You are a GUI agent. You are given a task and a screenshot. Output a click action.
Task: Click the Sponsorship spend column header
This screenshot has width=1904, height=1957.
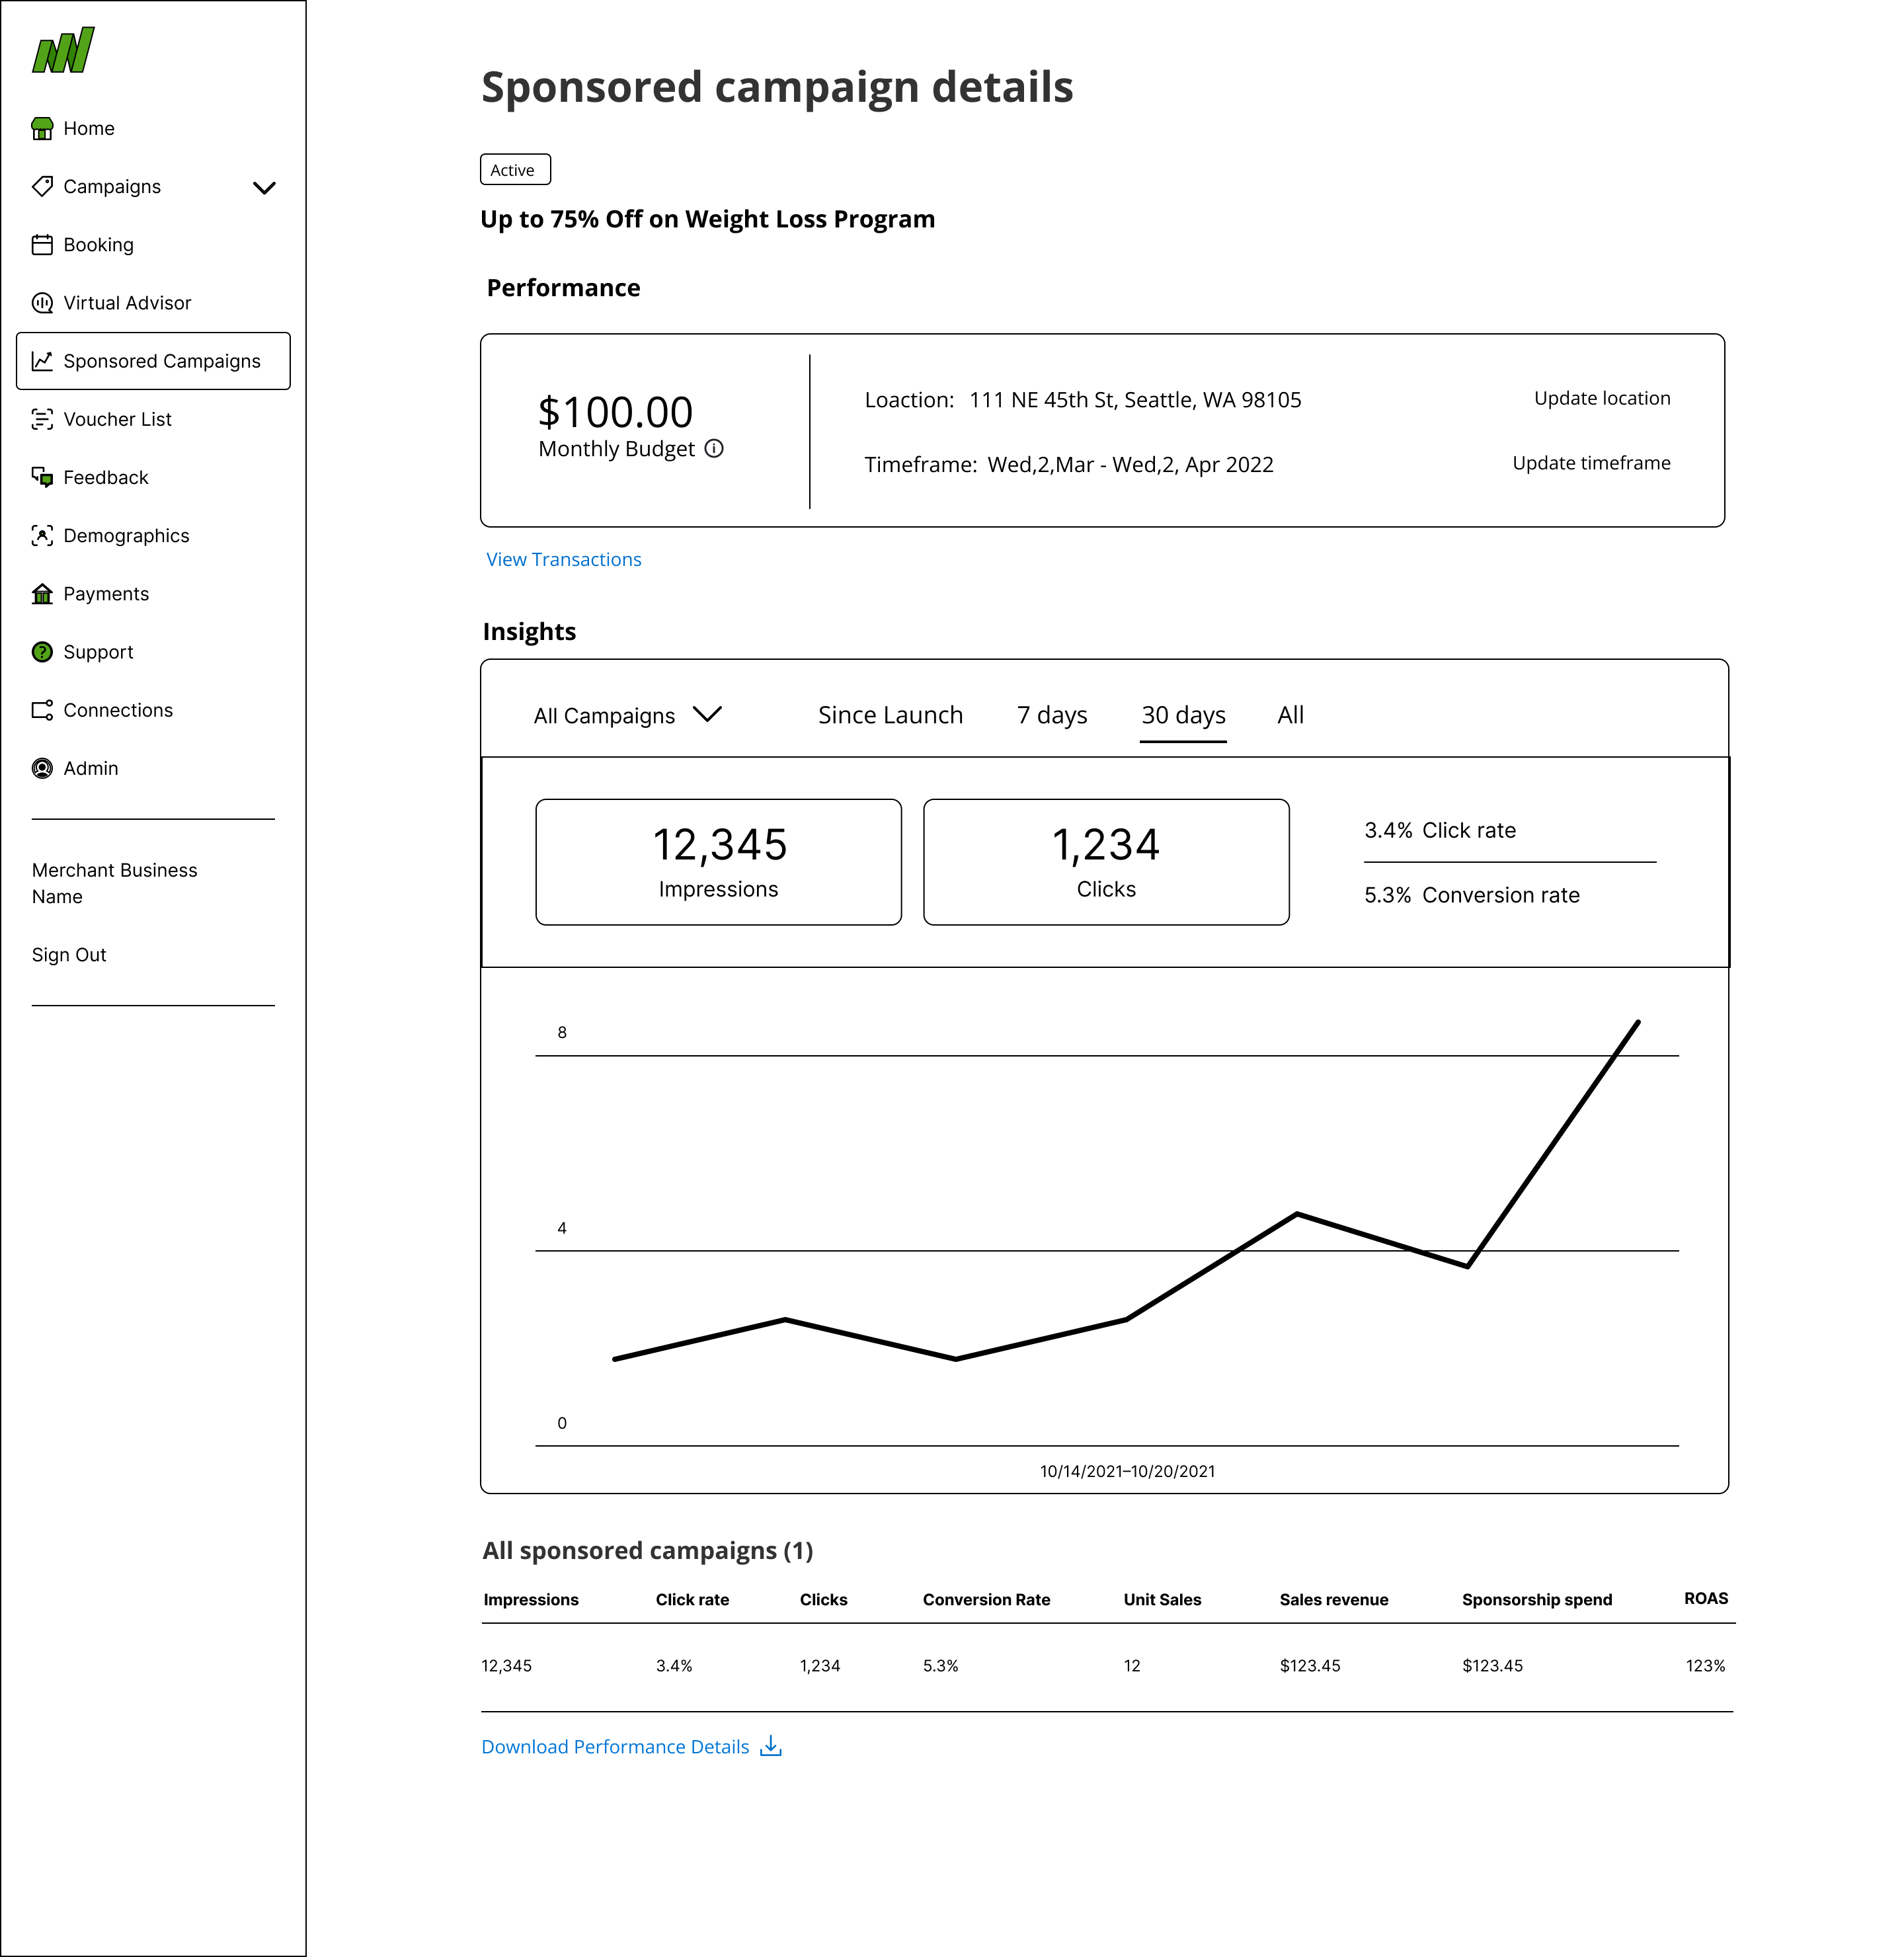point(1537,1599)
